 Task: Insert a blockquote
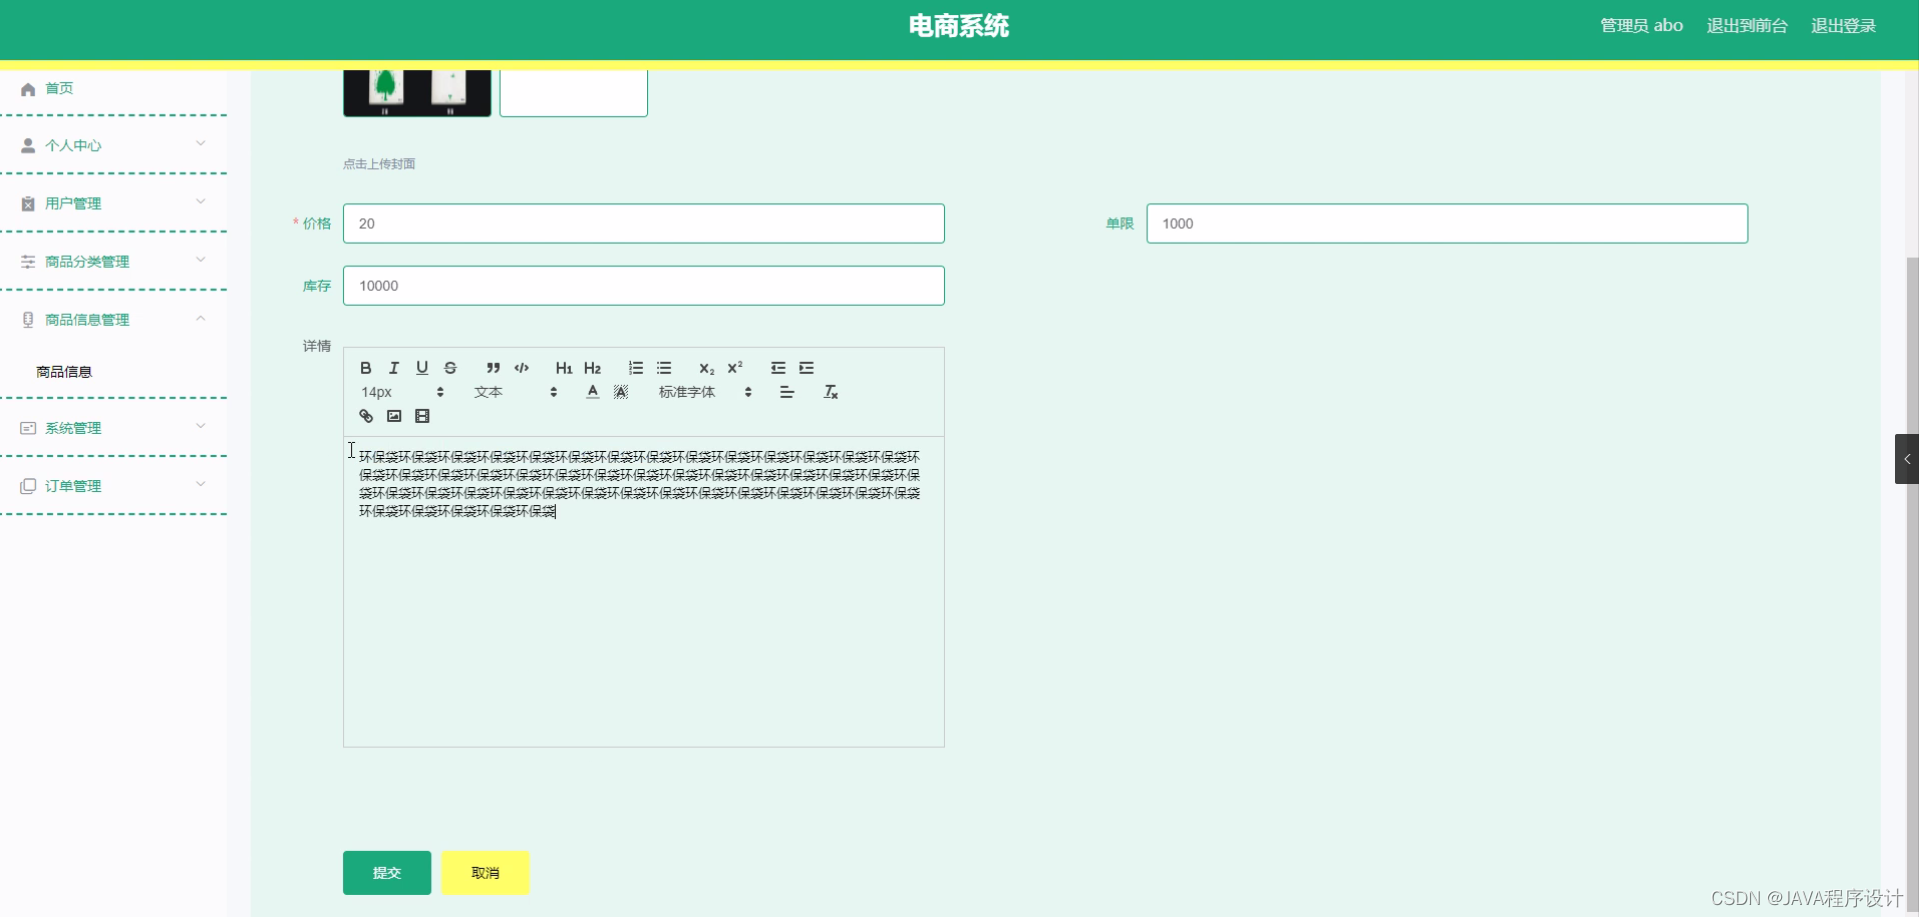coord(492,368)
